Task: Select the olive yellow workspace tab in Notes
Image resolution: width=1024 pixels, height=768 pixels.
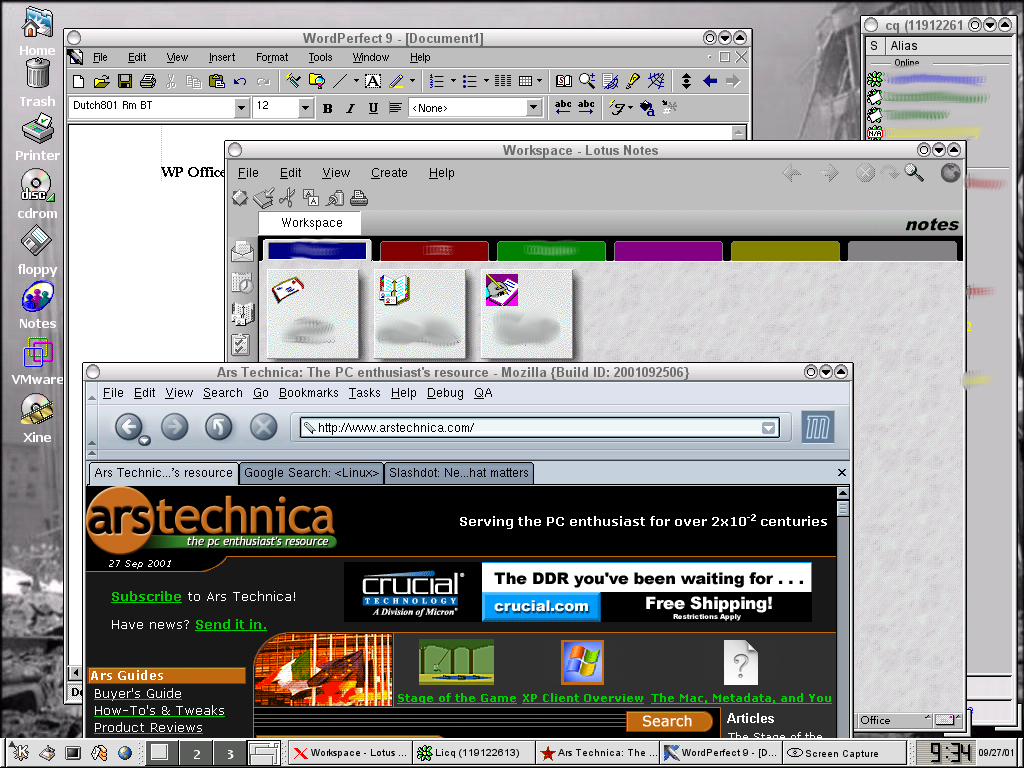Action: [x=785, y=251]
